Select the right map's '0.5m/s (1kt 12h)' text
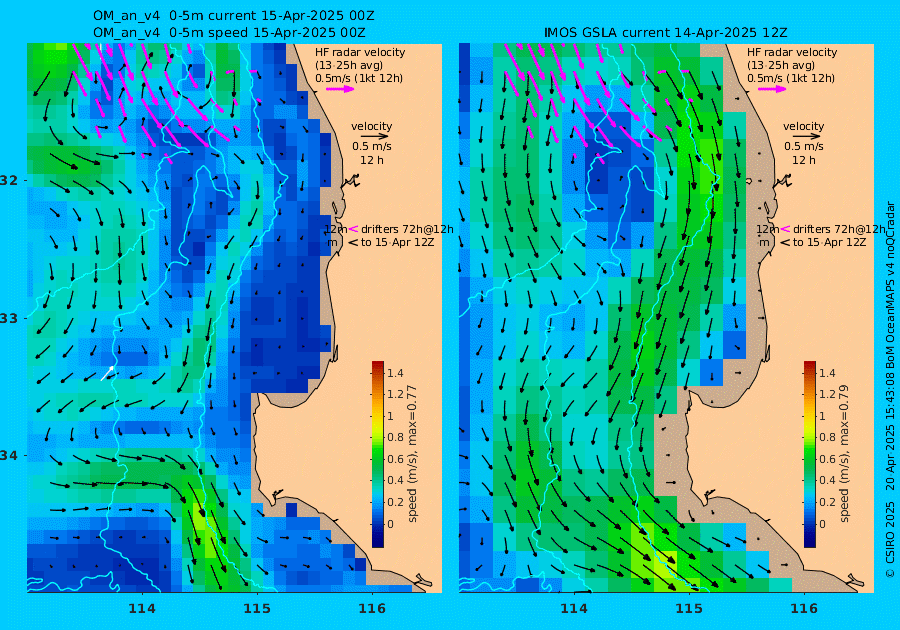 (790, 79)
